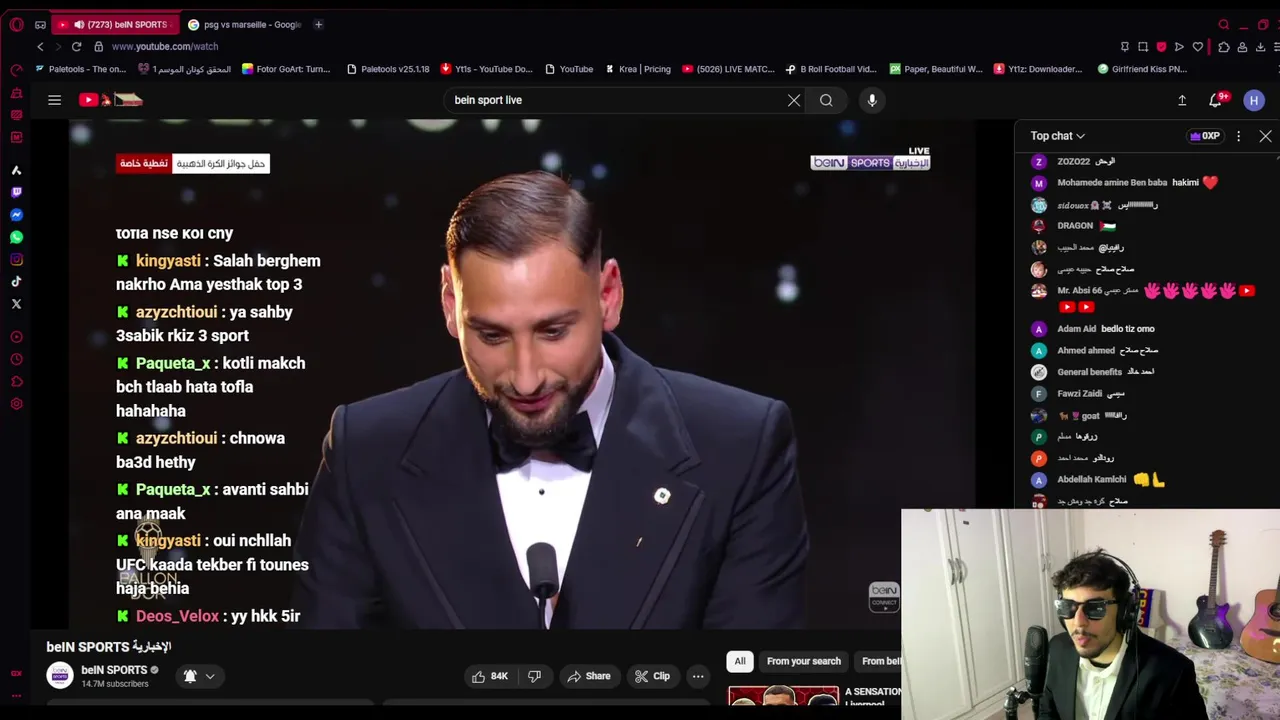
Task: Open Instagram from the sidebar
Action: coord(16,259)
